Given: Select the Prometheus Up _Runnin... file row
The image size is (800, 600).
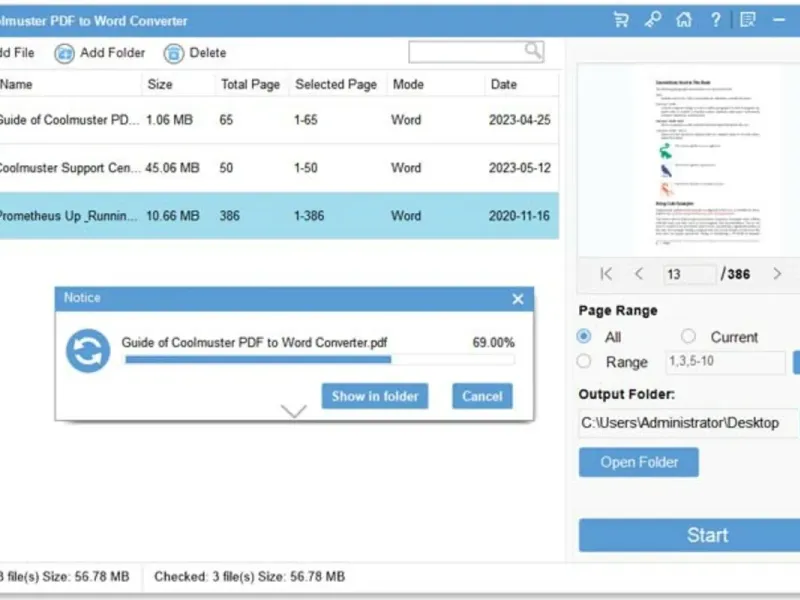Looking at the screenshot, I should (279, 216).
